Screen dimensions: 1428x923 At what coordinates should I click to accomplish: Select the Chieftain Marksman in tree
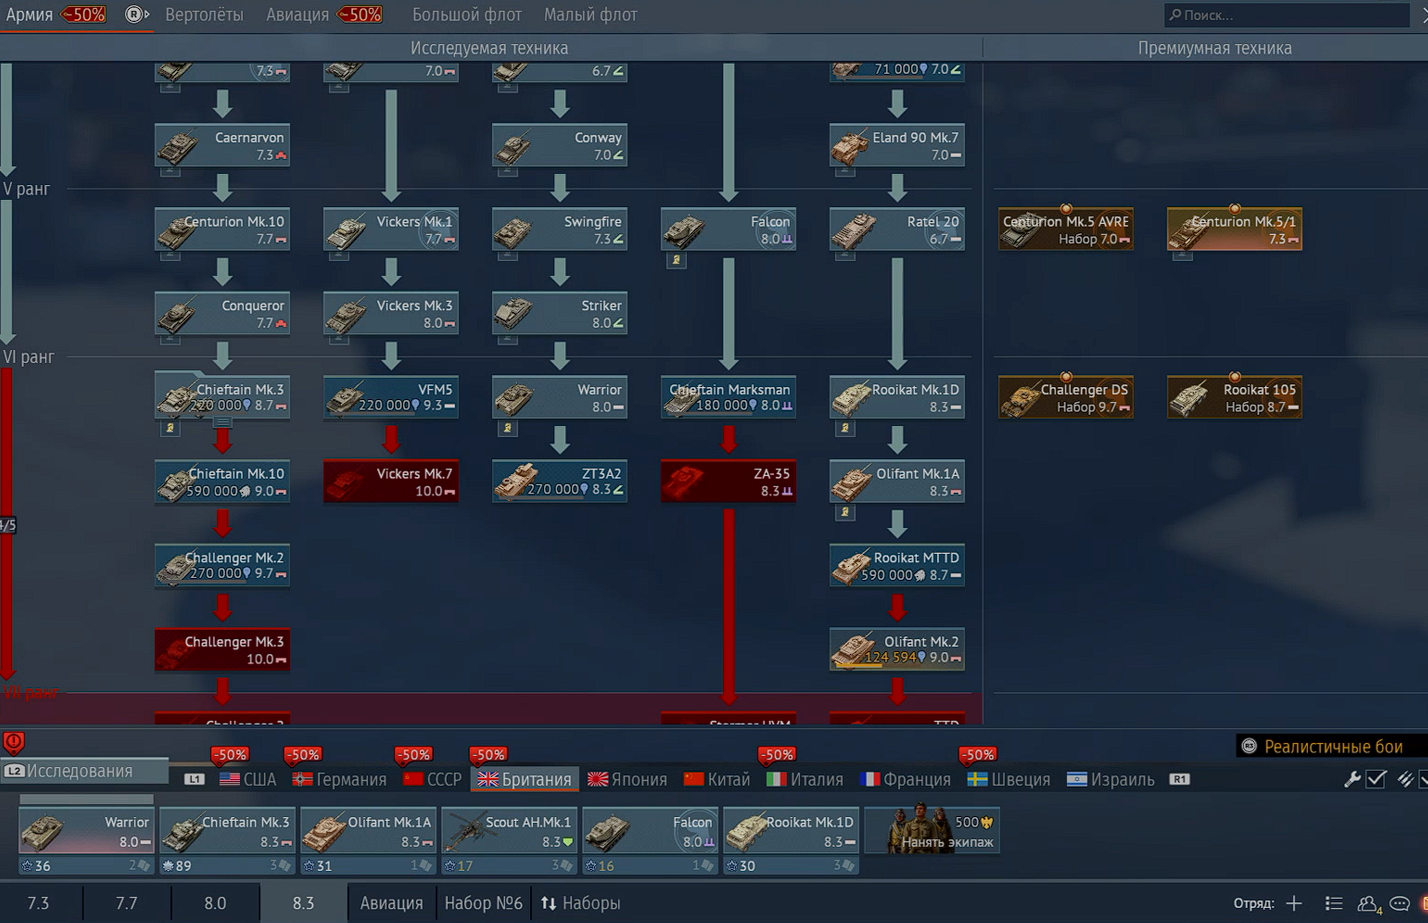click(x=728, y=398)
